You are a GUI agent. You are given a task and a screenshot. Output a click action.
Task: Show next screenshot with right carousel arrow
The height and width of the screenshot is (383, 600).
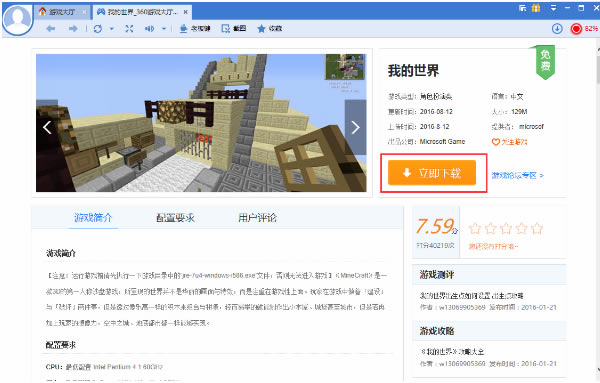[355, 127]
